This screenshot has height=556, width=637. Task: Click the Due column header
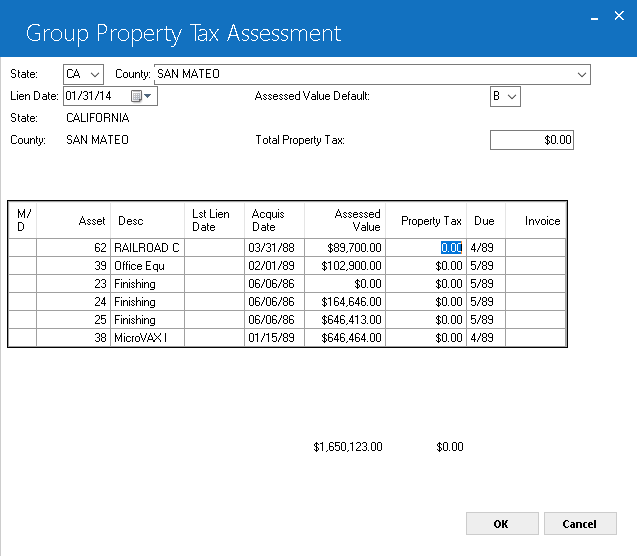coord(486,220)
